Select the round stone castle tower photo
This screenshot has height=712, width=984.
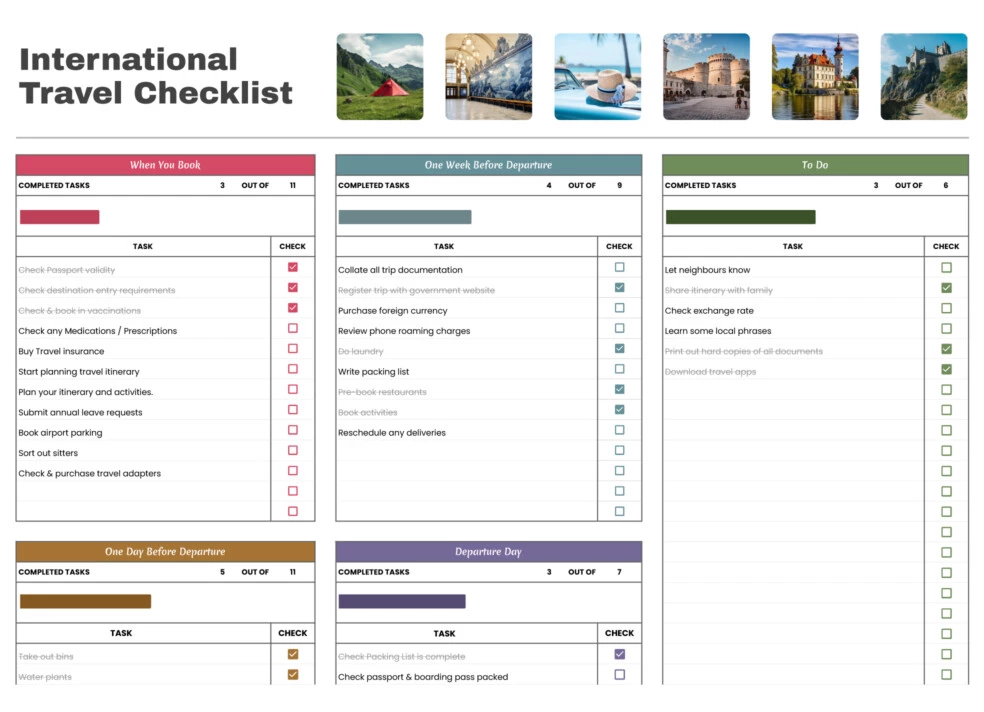pyautogui.click(x=706, y=77)
